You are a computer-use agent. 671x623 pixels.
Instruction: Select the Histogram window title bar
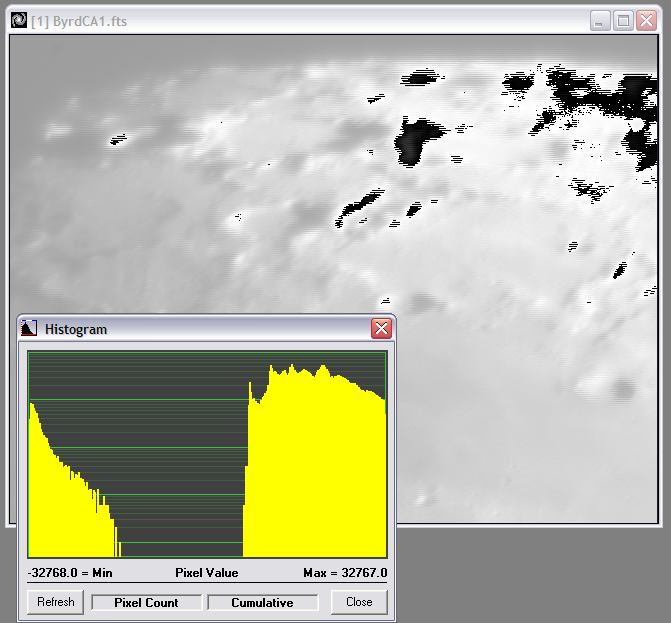(x=200, y=328)
